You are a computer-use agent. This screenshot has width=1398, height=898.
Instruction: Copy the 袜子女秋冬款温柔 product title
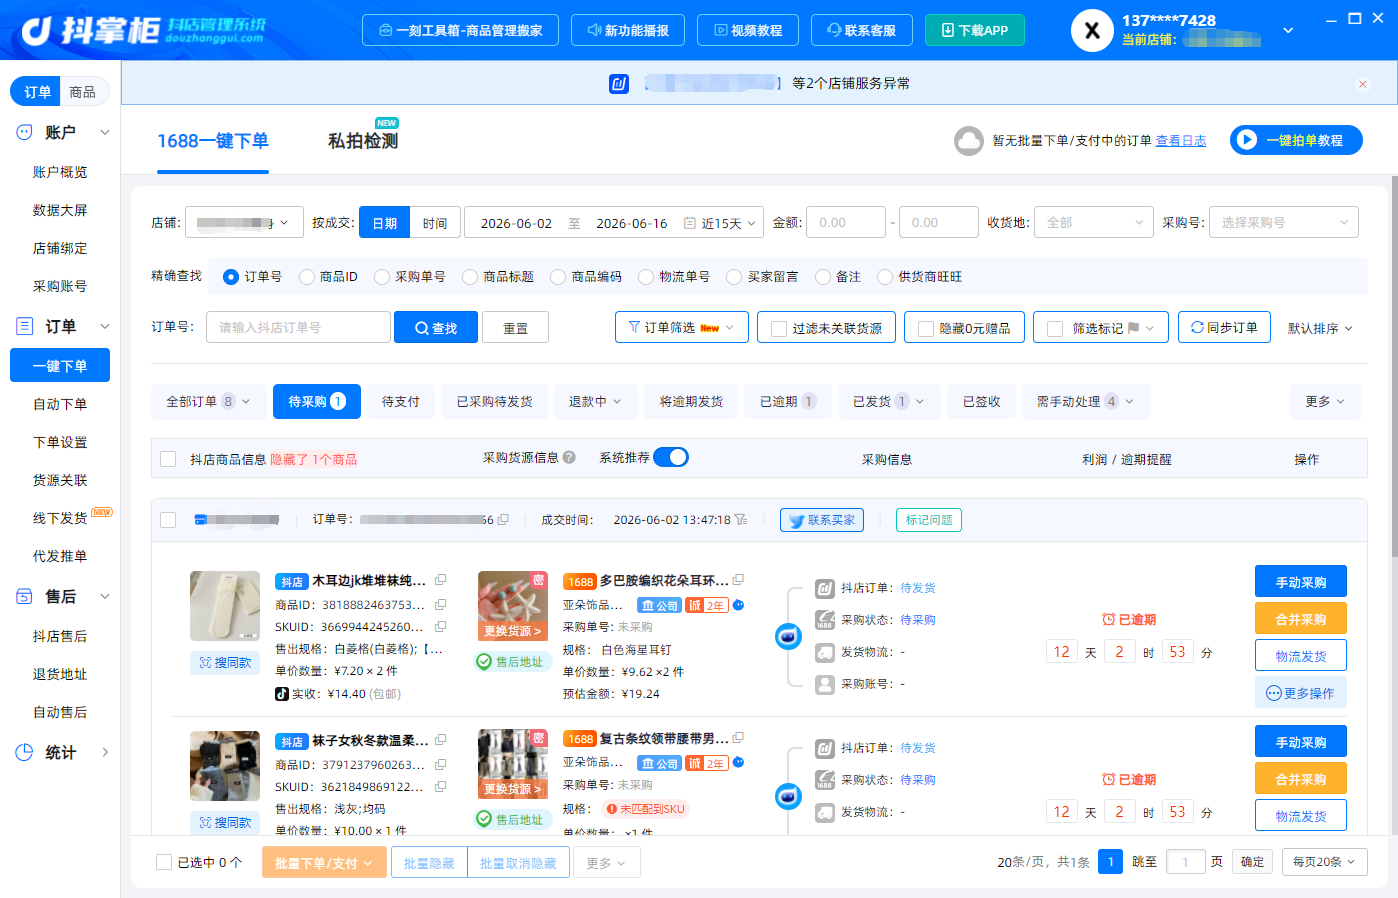pyautogui.click(x=440, y=740)
